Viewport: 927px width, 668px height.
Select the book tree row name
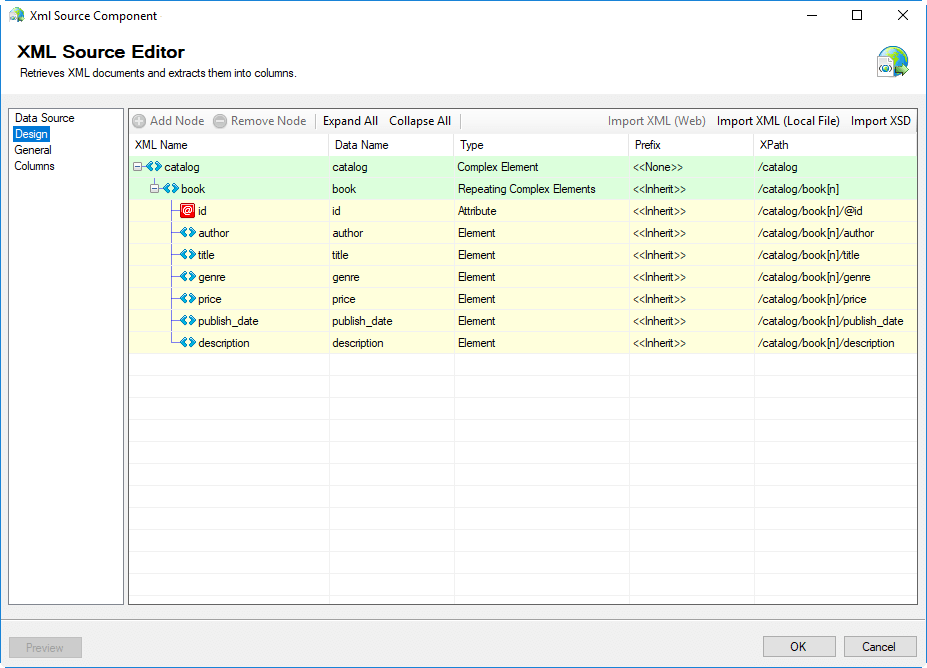[x=193, y=189]
